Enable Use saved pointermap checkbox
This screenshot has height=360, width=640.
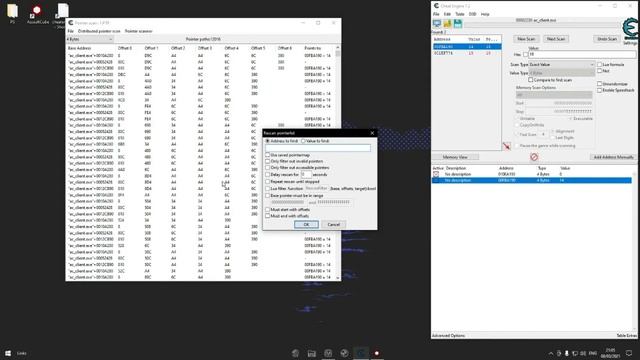pos(268,155)
